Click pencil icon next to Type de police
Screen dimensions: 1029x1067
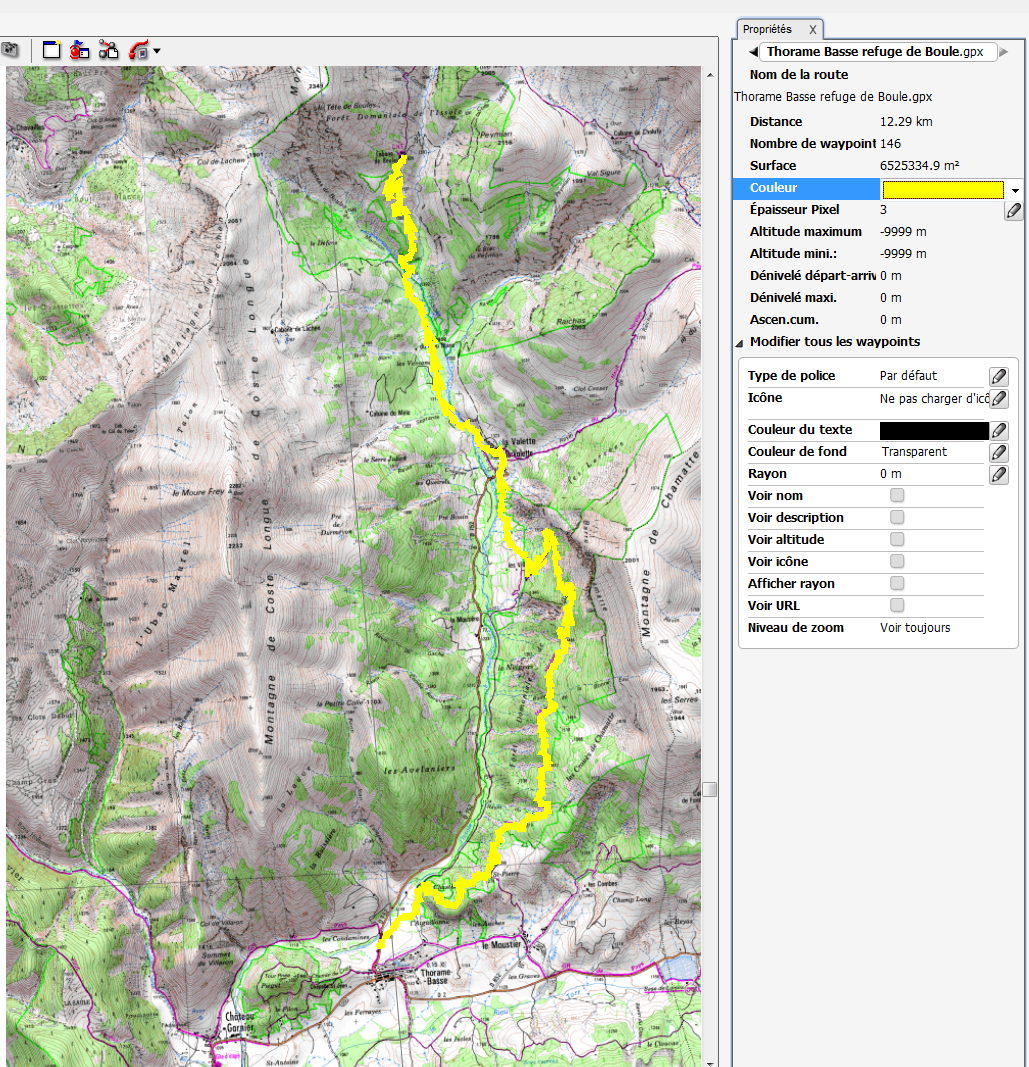[998, 376]
